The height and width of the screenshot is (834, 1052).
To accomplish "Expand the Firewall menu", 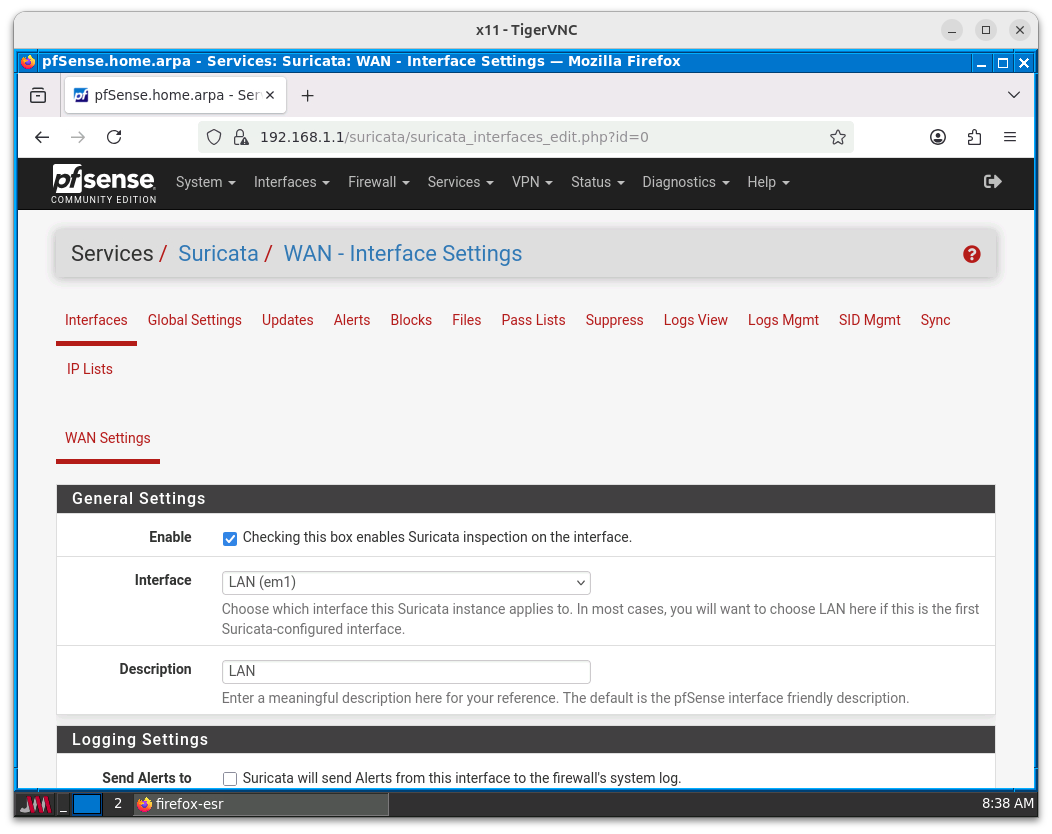I will click(x=378, y=183).
